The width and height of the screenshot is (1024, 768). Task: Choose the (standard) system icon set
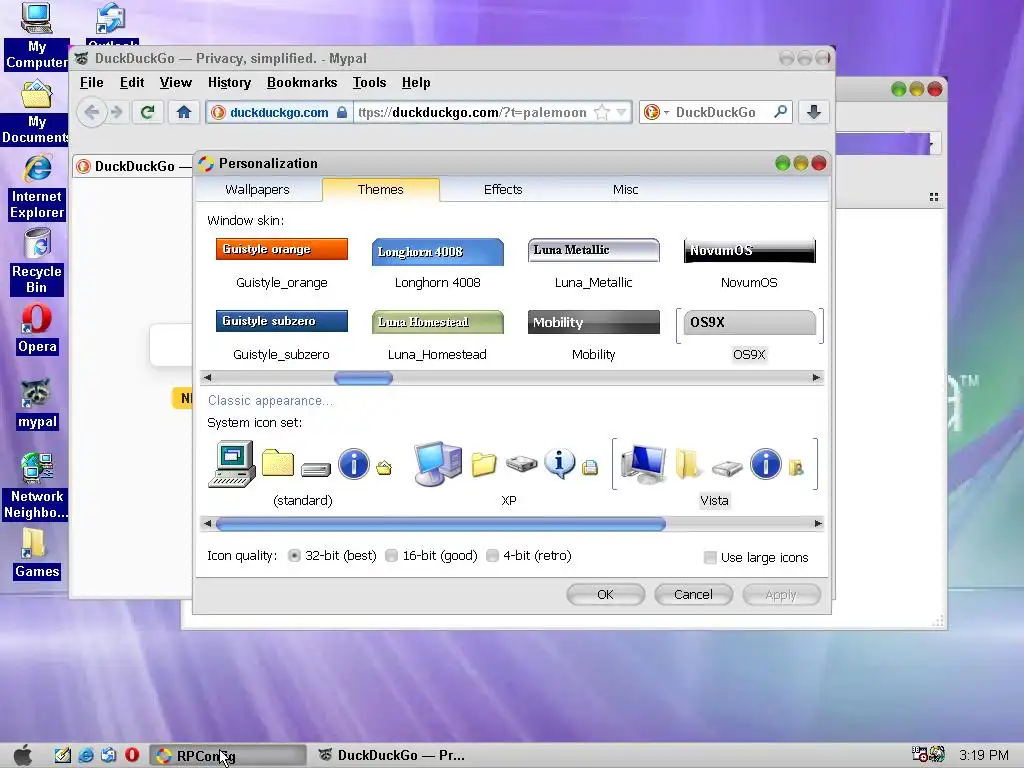point(302,473)
